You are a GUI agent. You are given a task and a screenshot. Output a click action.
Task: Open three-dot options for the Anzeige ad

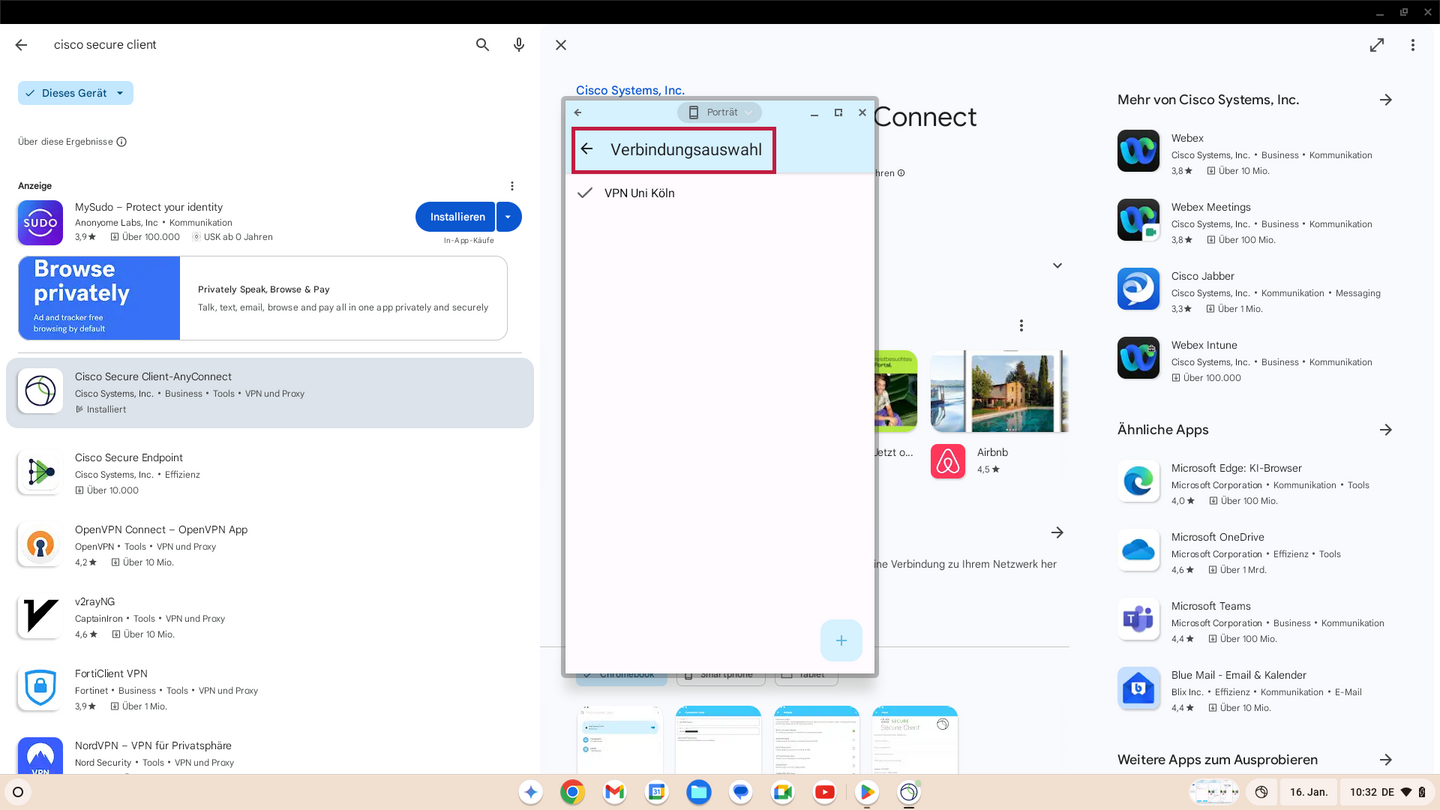512,186
